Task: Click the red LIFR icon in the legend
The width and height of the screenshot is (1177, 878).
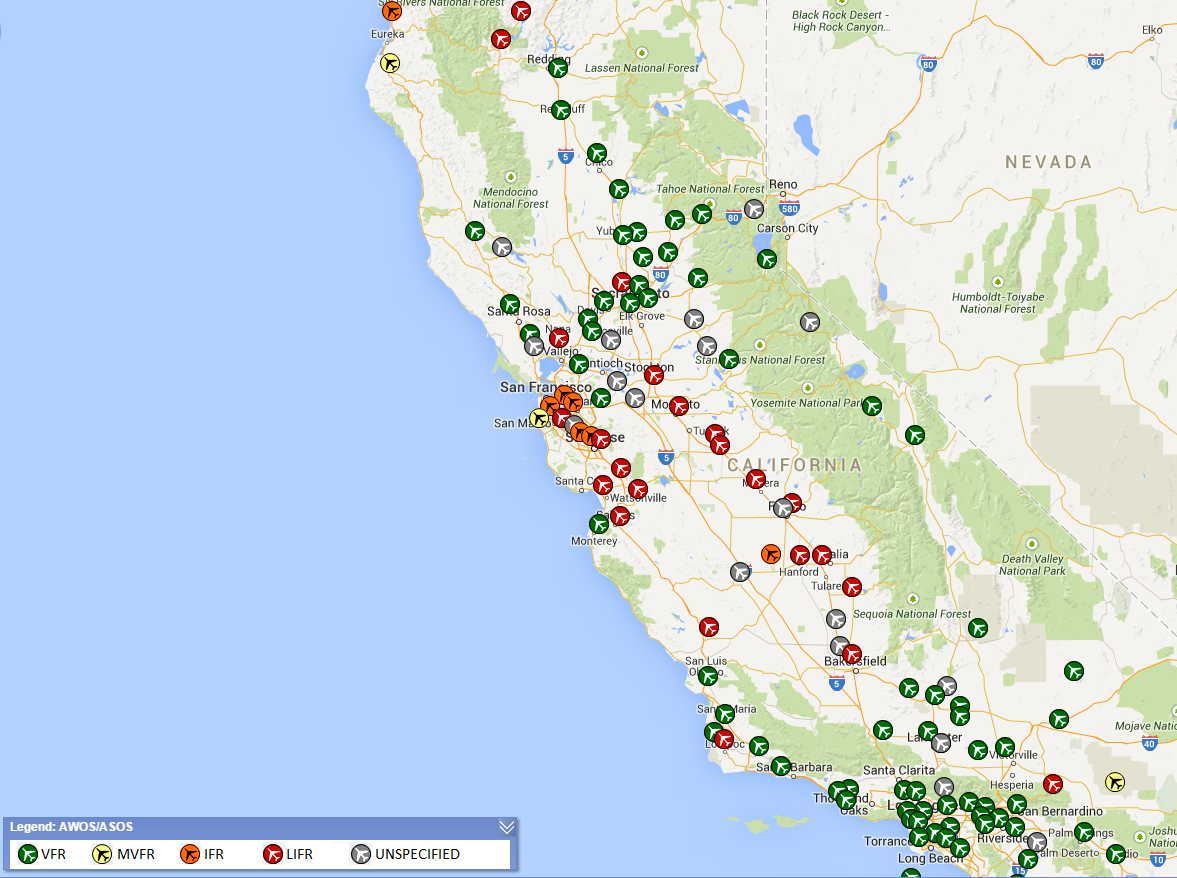Action: click(272, 854)
